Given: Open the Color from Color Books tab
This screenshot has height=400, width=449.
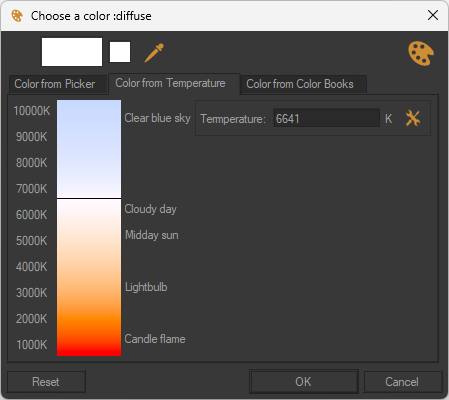Looking at the screenshot, I should [303, 84].
